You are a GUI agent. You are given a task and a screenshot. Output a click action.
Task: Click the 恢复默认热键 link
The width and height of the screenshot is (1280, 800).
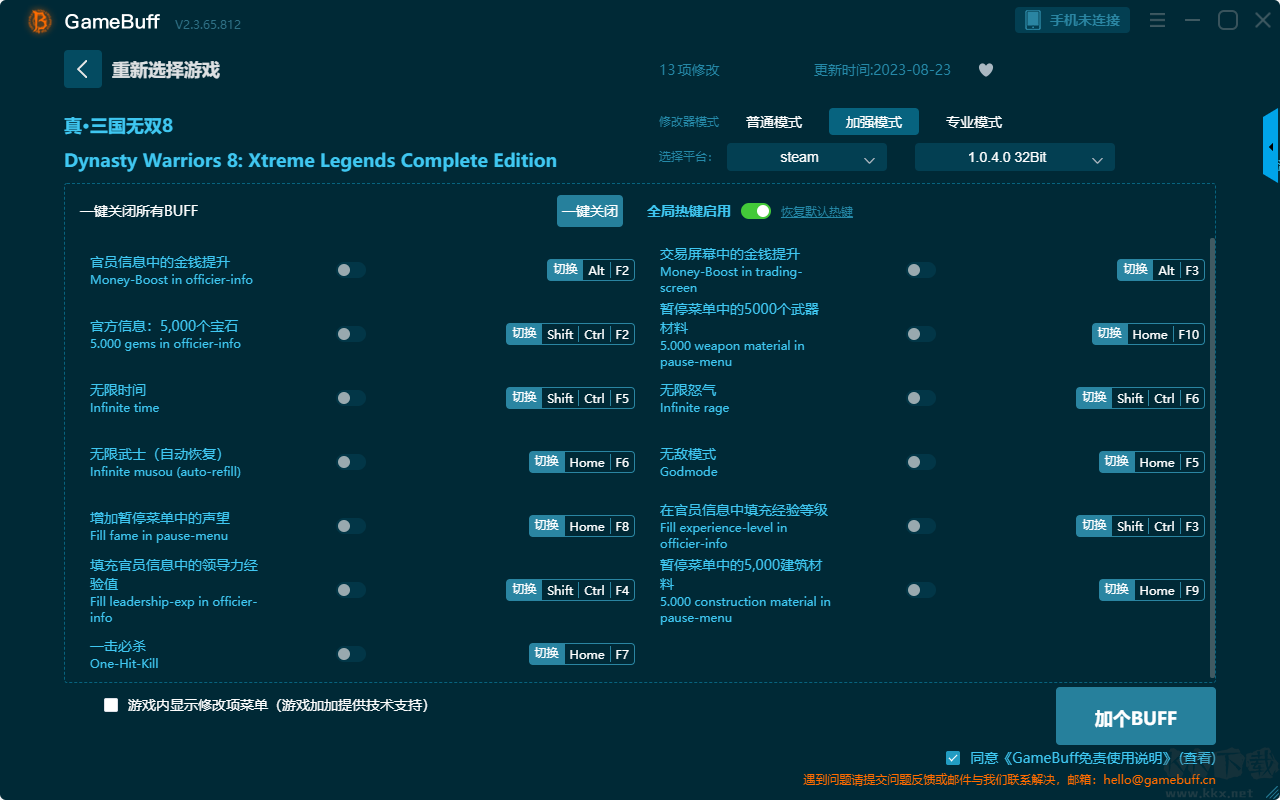[x=817, y=212]
